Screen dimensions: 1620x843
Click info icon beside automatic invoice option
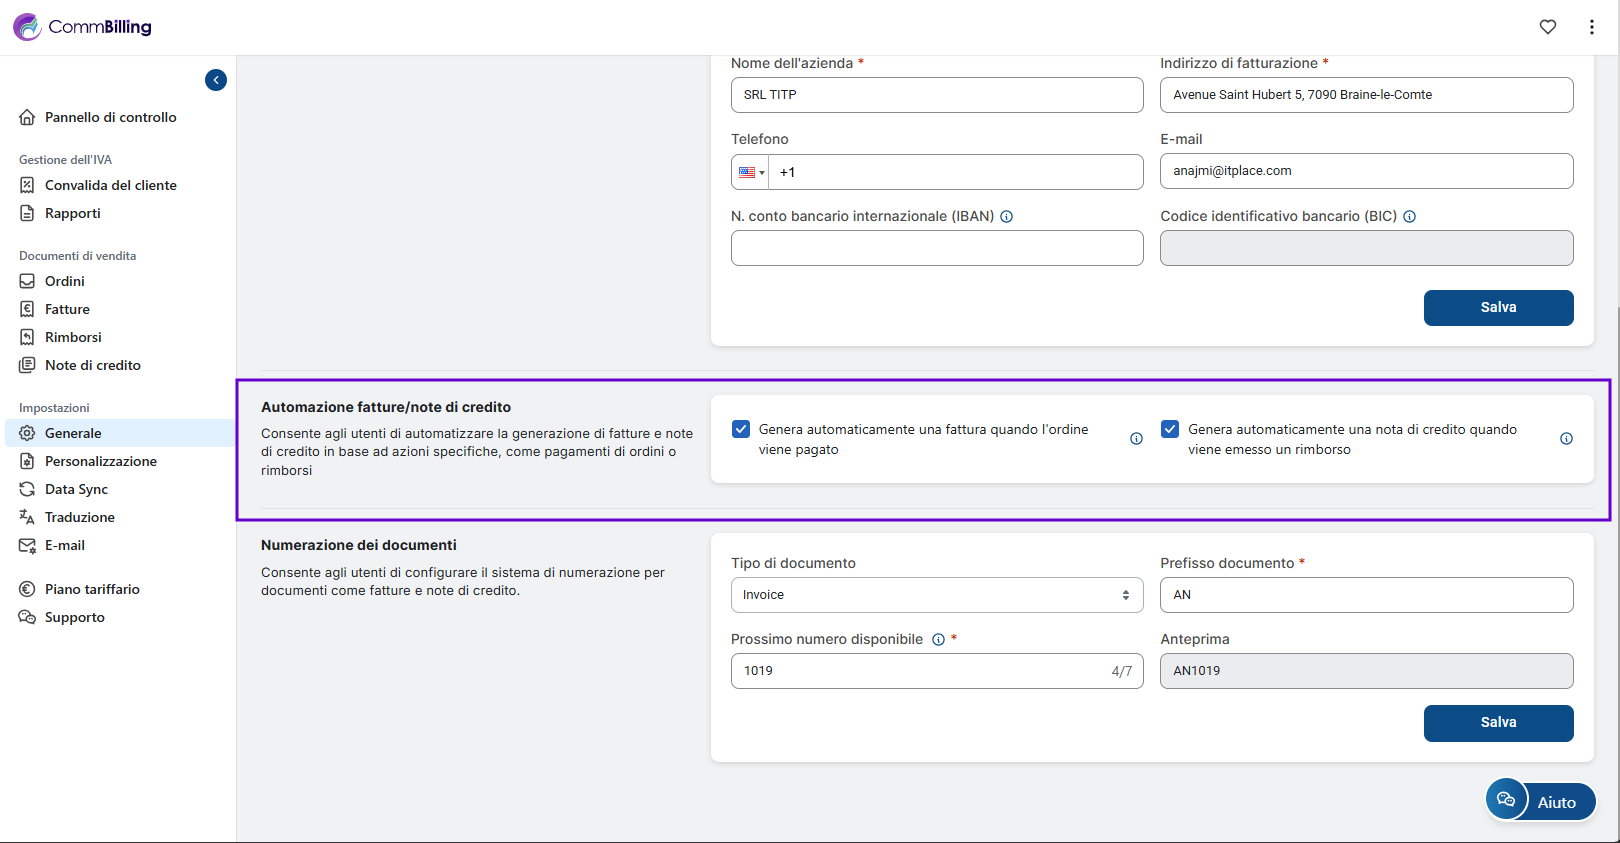(x=1136, y=439)
